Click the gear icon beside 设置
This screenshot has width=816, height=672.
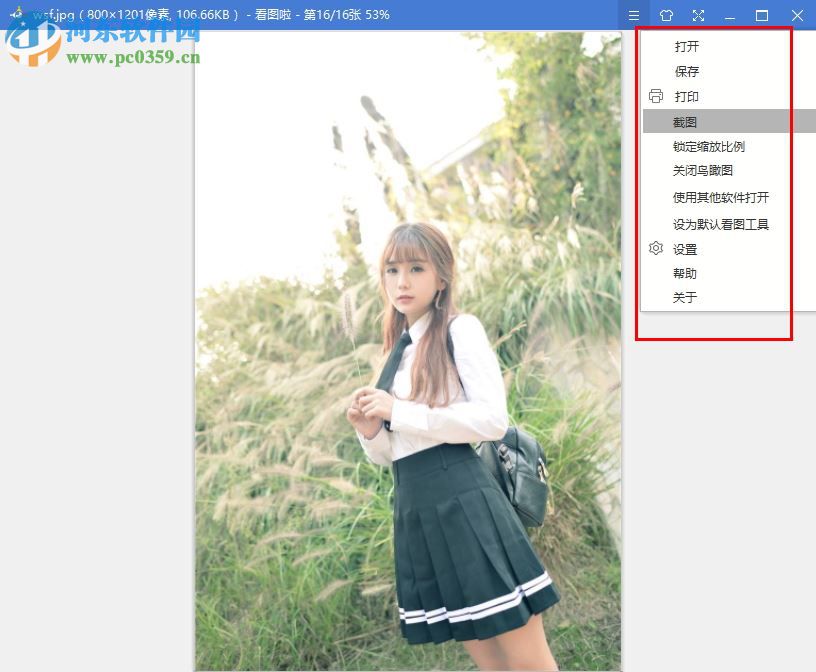click(655, 248)
